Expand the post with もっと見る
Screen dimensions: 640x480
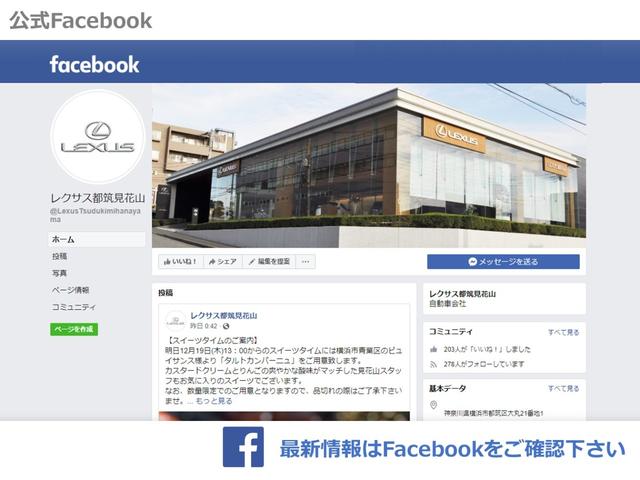click(214, 401)
